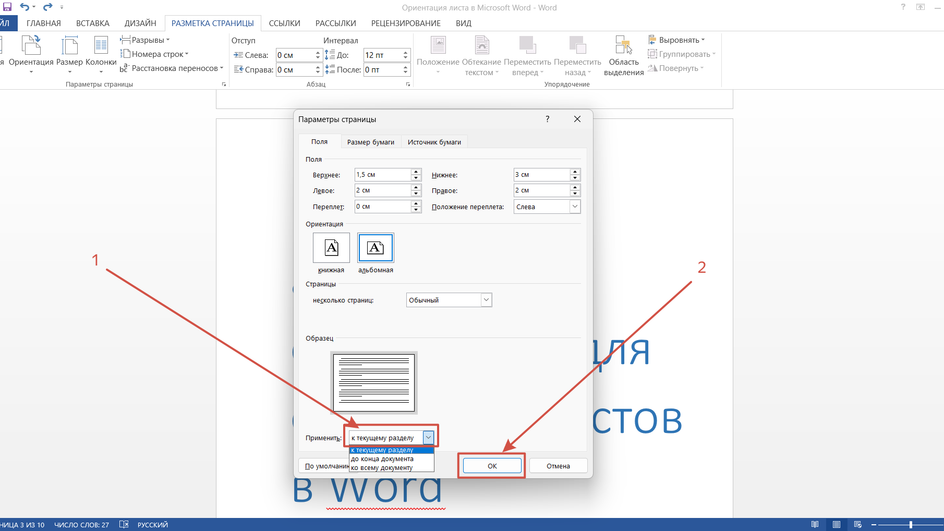This screenshot has width=944, height=531.
Task: Switch to the ССЫЛКИ ribbon tab
Action: tap(284, 23)
